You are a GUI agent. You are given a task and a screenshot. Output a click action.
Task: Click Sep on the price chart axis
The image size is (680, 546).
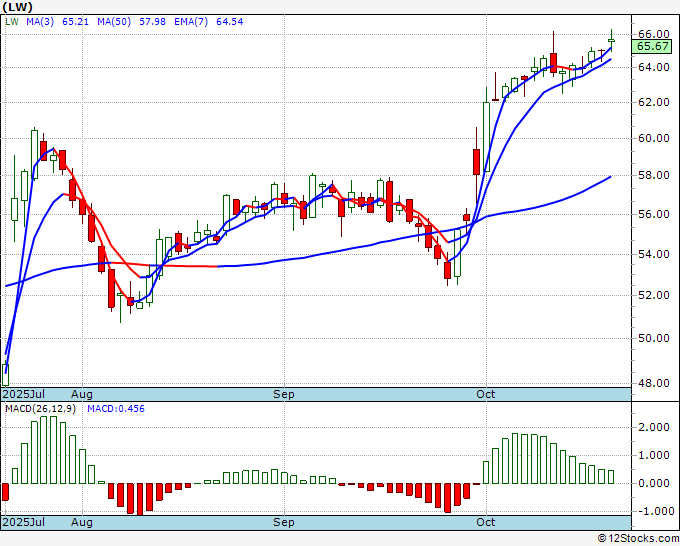(x=284, y=394)
